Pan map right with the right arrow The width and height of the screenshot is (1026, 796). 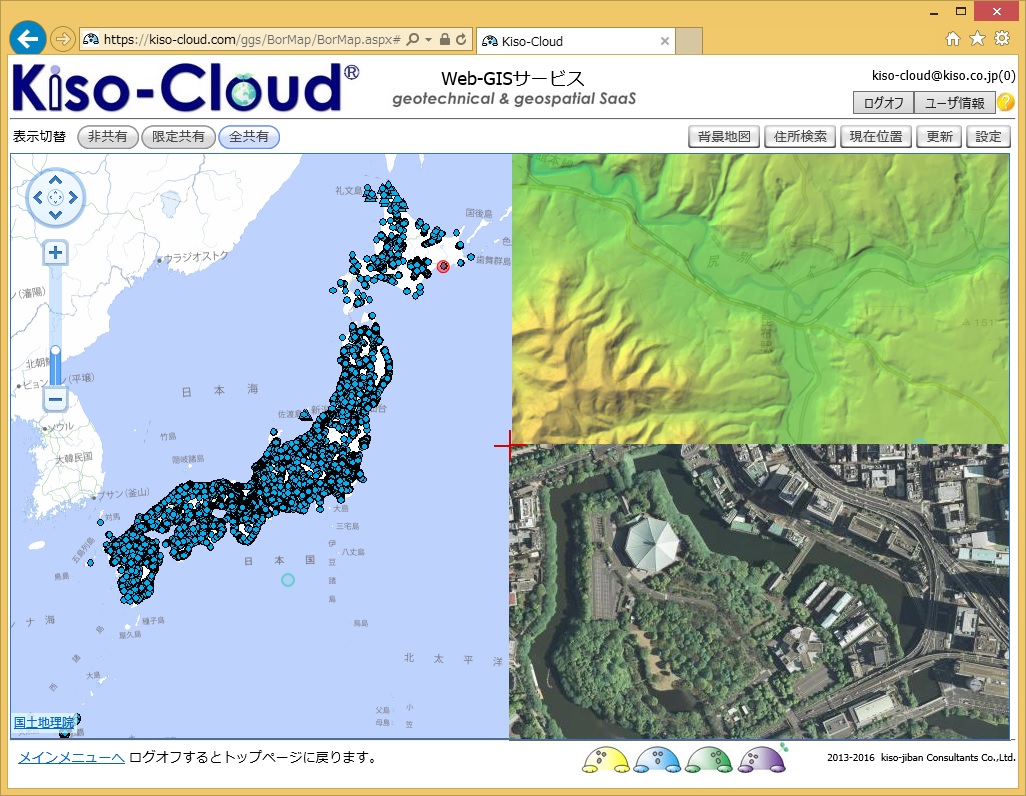pos(73,197)
